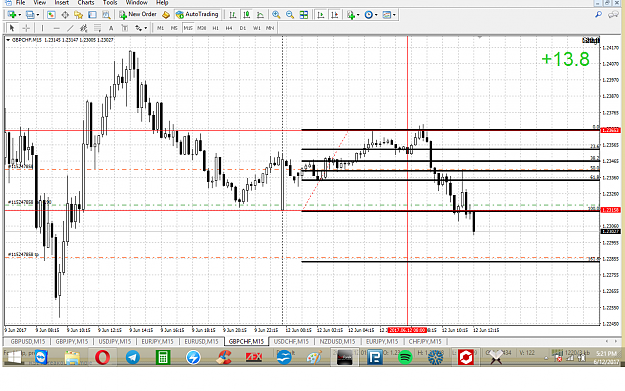The height and width of the screenshot is (391, 625).
Task: Open the Indicators list icon
Action: pos(351,15)
